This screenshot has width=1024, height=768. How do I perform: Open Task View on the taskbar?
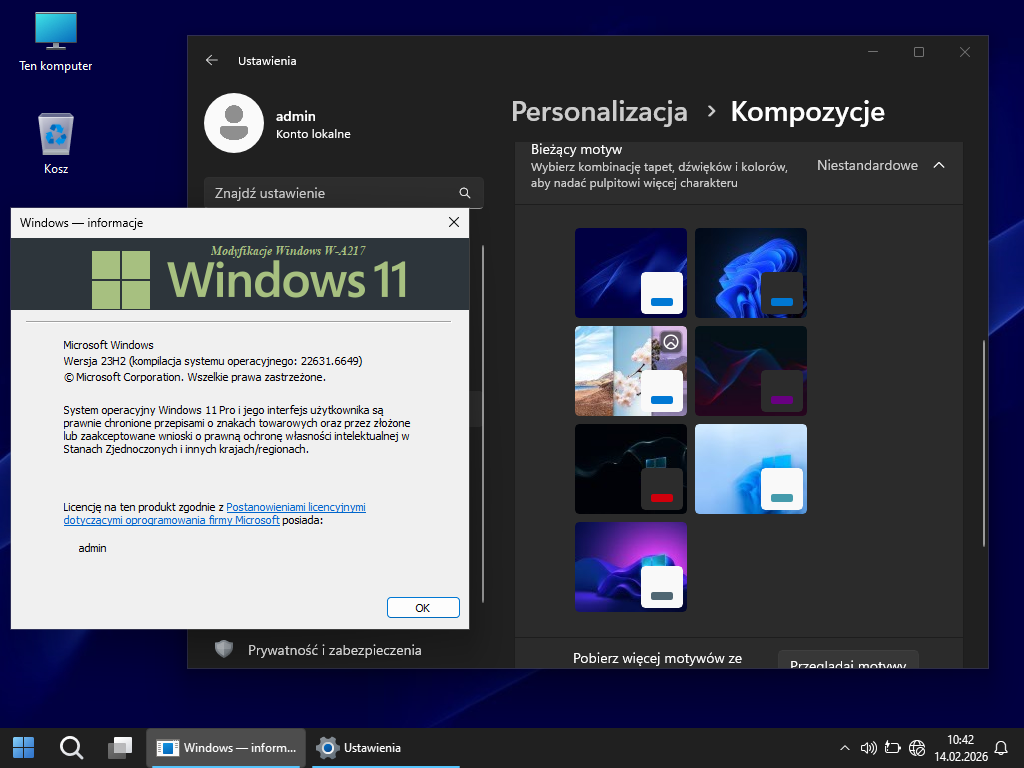(x=120, y=747)
